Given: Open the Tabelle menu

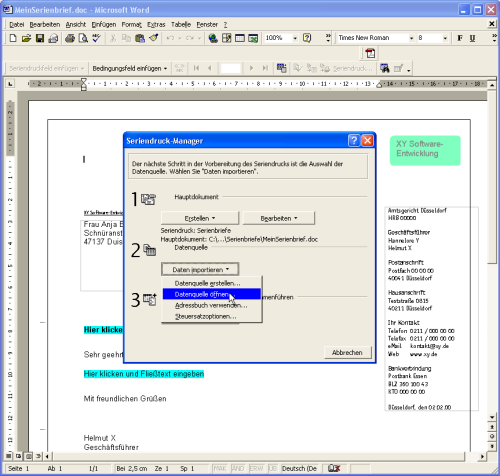Looking at the screenshot, I should tap(181, 25).
